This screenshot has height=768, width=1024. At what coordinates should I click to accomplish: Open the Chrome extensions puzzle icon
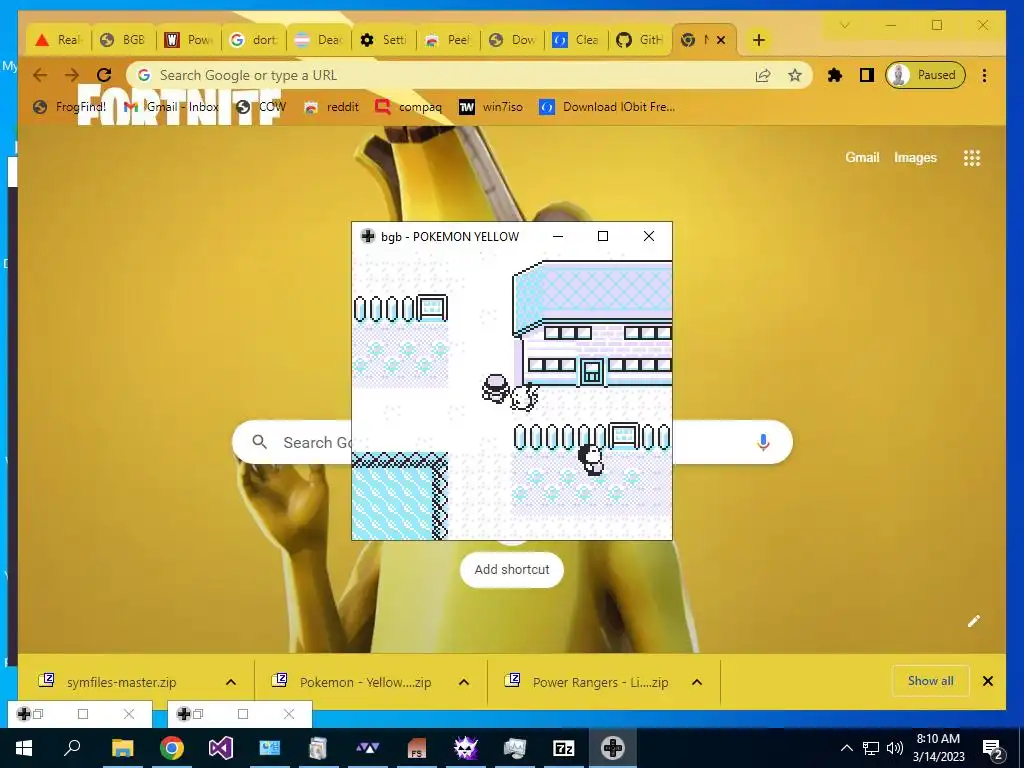[x=835, y=75]
